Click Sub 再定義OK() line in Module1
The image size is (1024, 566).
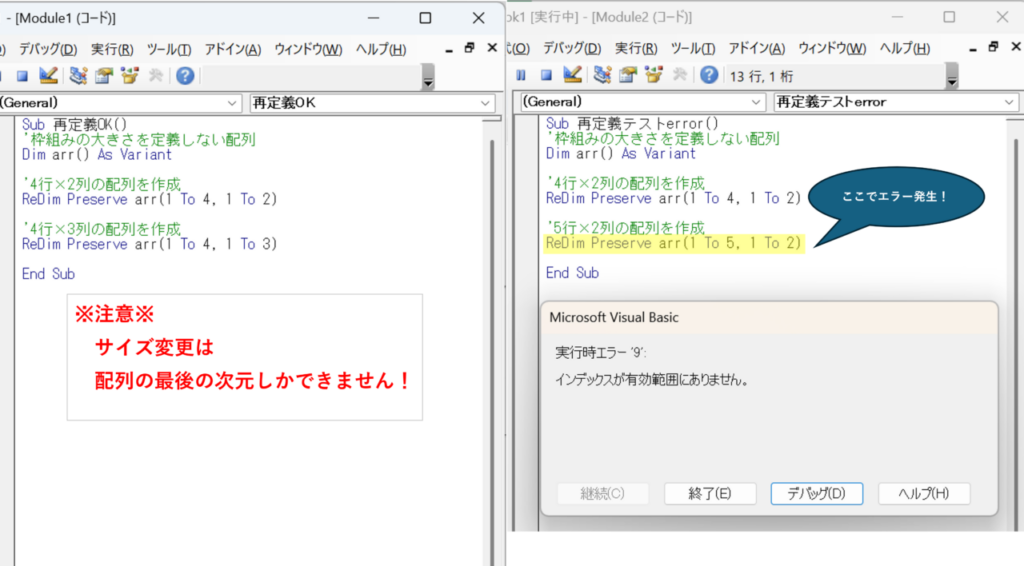click(74, 125)
